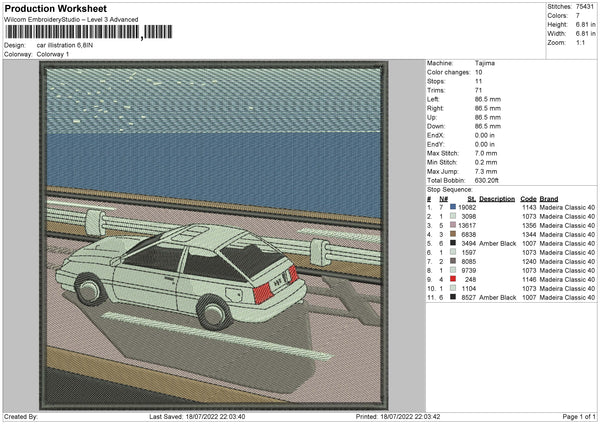Viewport: 600px width, 424px height.
Task: Click the design name "car illistration 6,8IN"
Action: coord(65,45)
